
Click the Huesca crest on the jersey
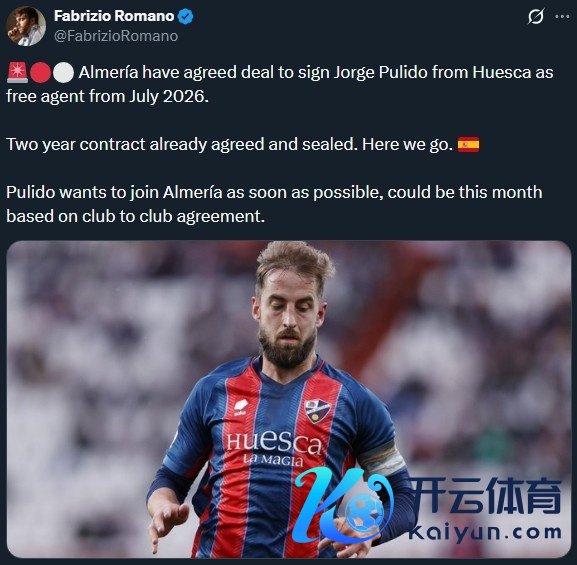pos(316,411)
